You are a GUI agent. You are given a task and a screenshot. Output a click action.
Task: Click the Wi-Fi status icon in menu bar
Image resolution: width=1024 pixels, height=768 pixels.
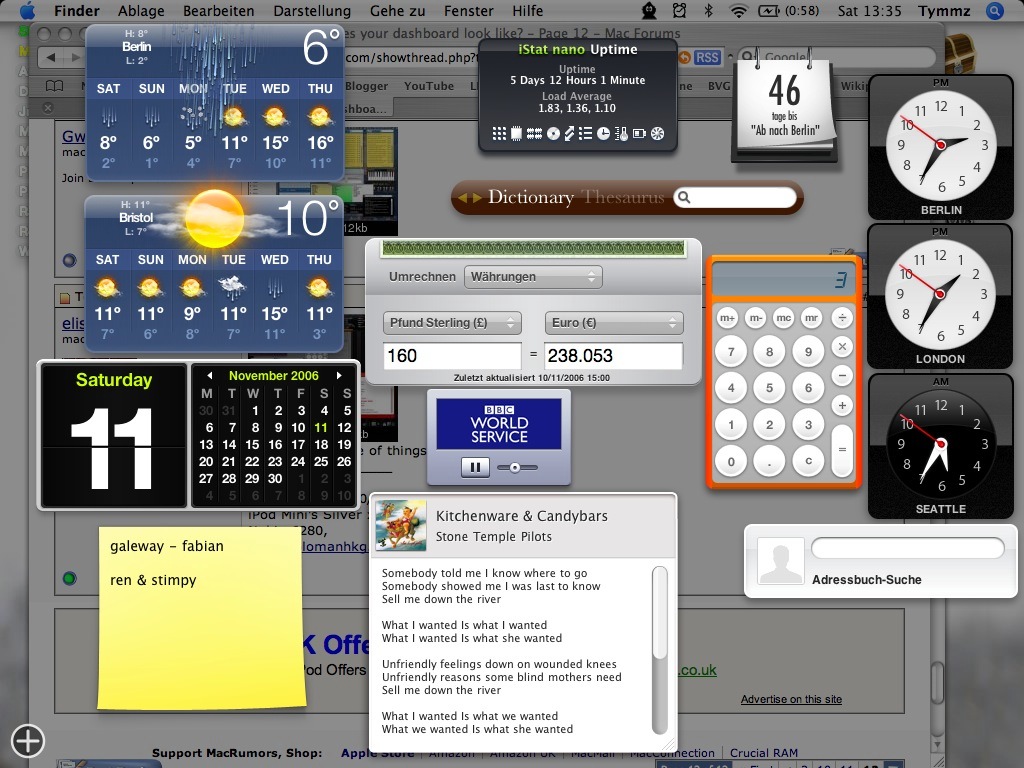739,11
